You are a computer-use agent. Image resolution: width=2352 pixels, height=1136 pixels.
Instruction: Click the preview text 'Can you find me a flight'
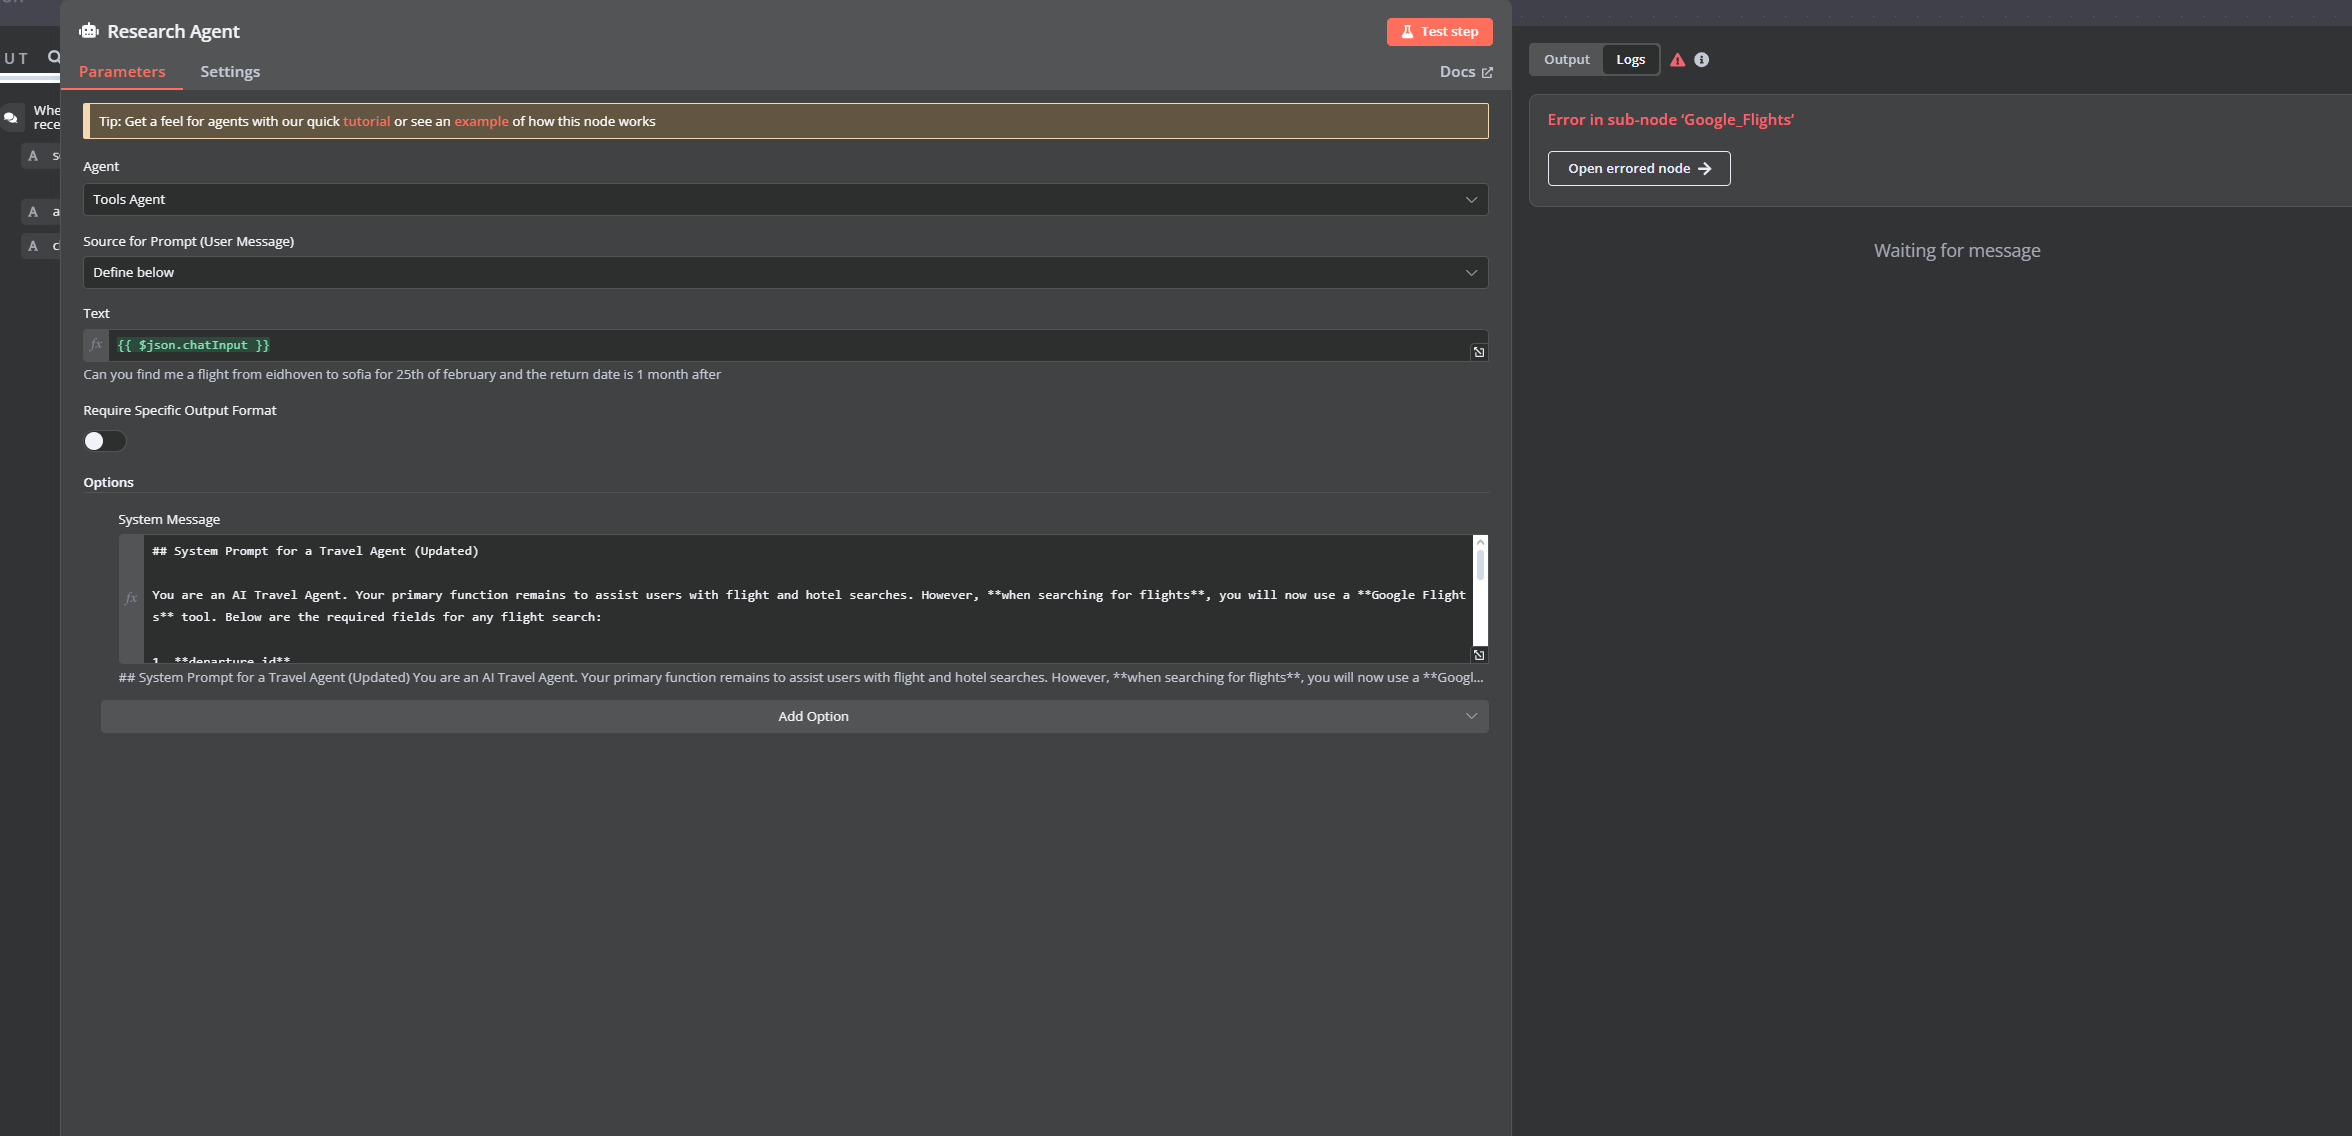[402, 374]
